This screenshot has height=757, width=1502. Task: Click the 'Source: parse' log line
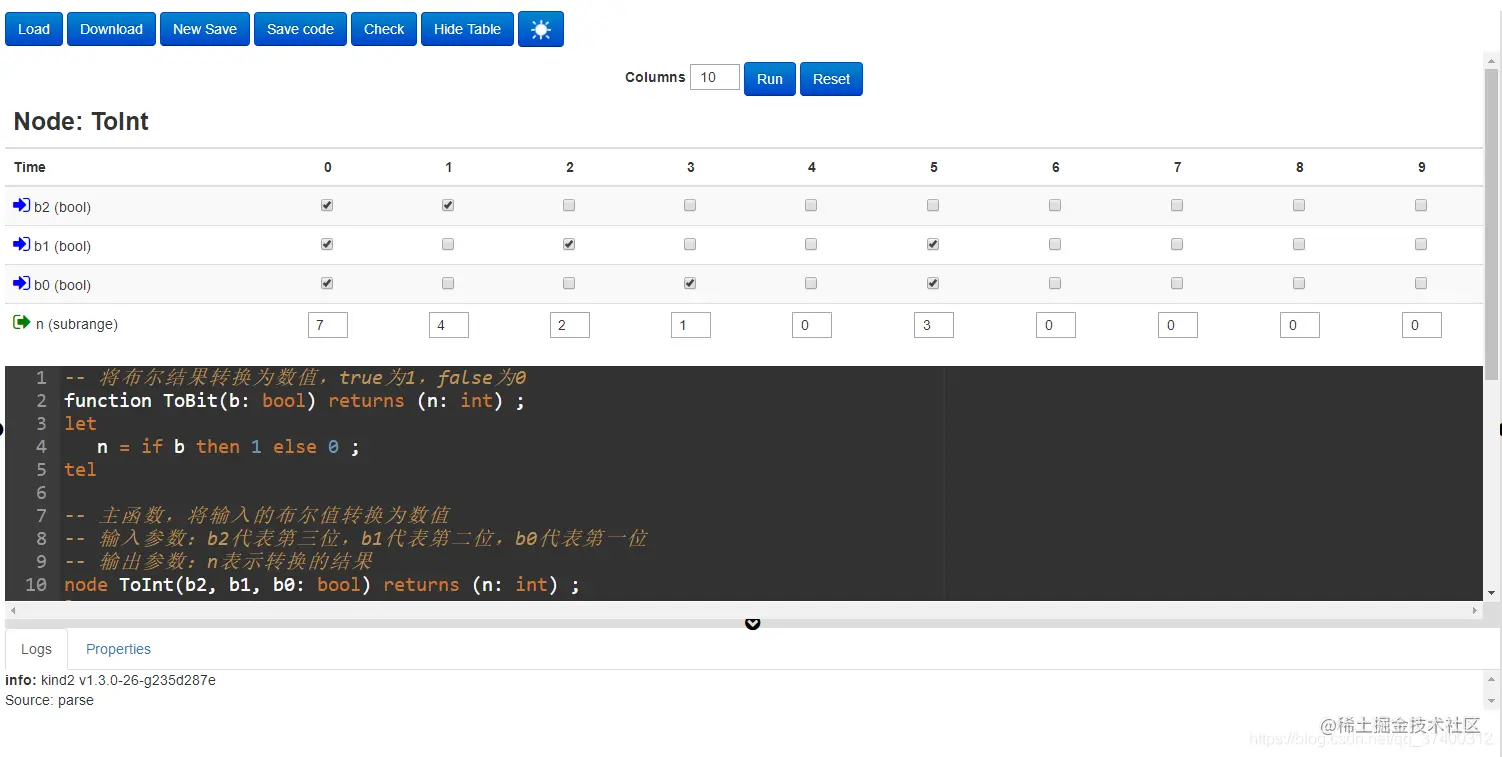[49, 700]
